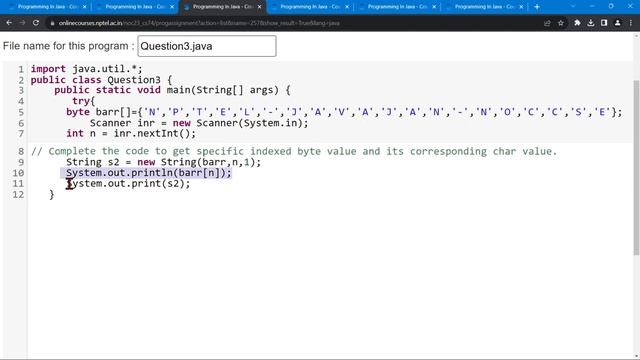Close the second Programming In Java tab
Viewport: 640px width, 360px height.
tap(172, 7)
